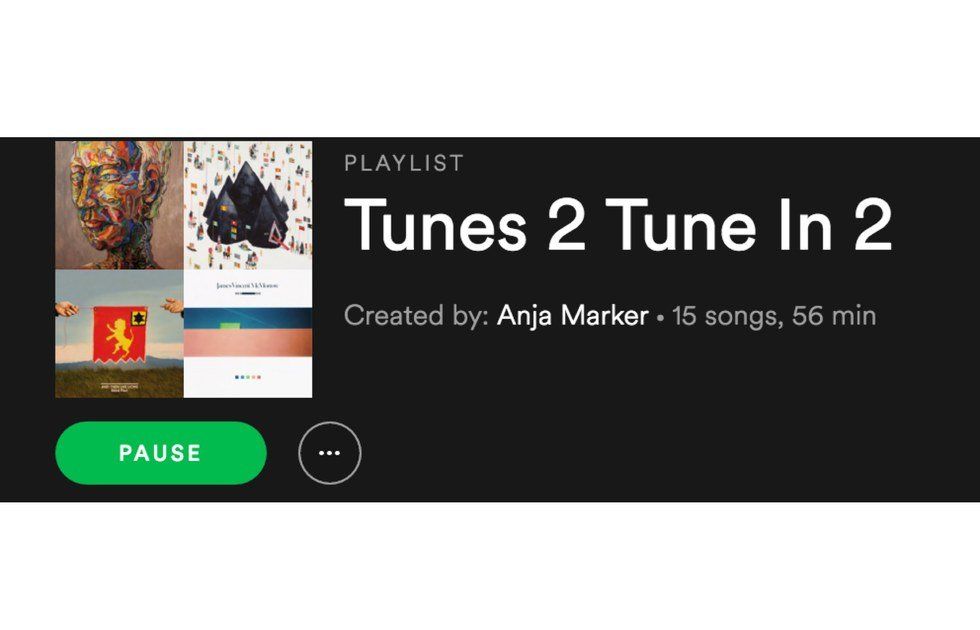Click the yellow lion emblem on the flag
Viewport: 980px width, 630px height.
(119, 338)
